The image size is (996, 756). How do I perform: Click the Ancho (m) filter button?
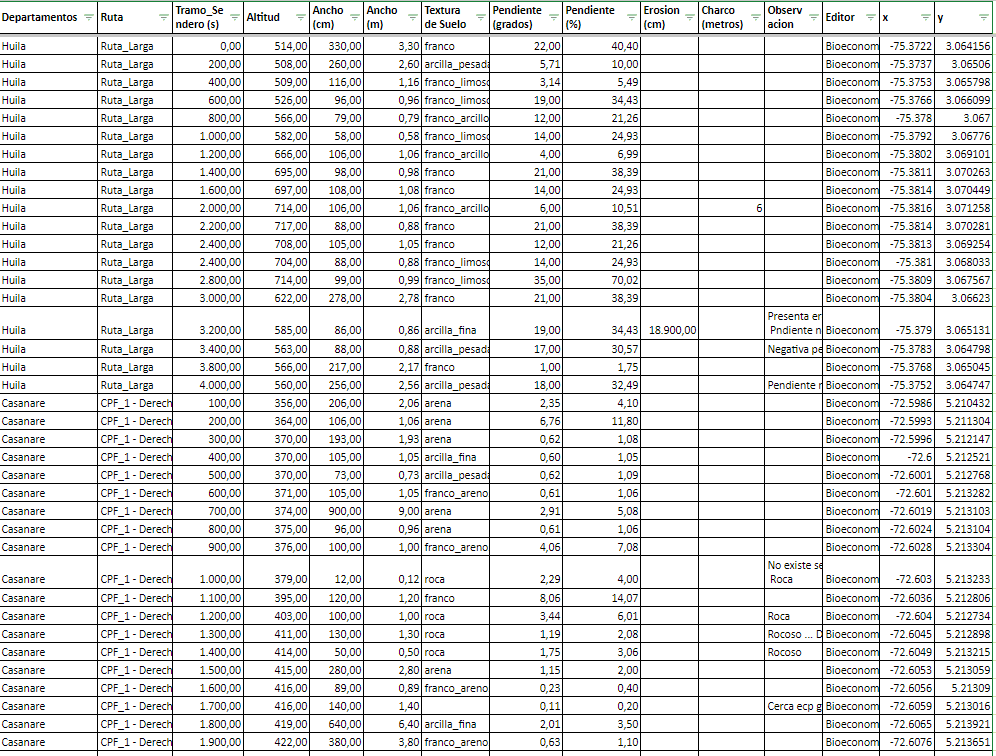(412, 18)
